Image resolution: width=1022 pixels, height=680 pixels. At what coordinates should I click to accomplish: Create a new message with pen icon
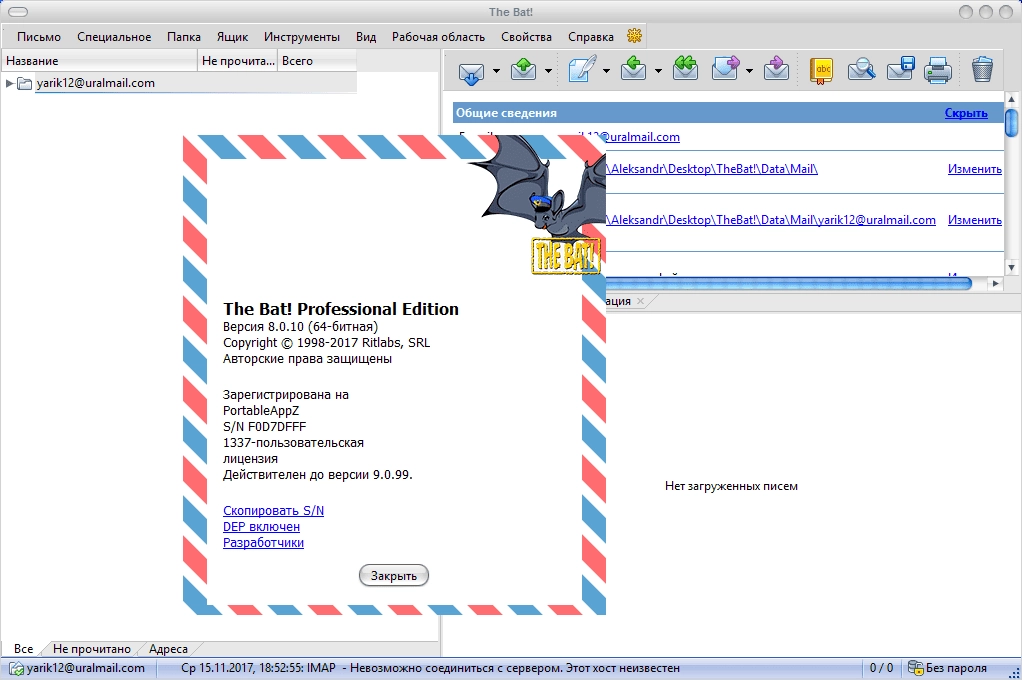581,70
